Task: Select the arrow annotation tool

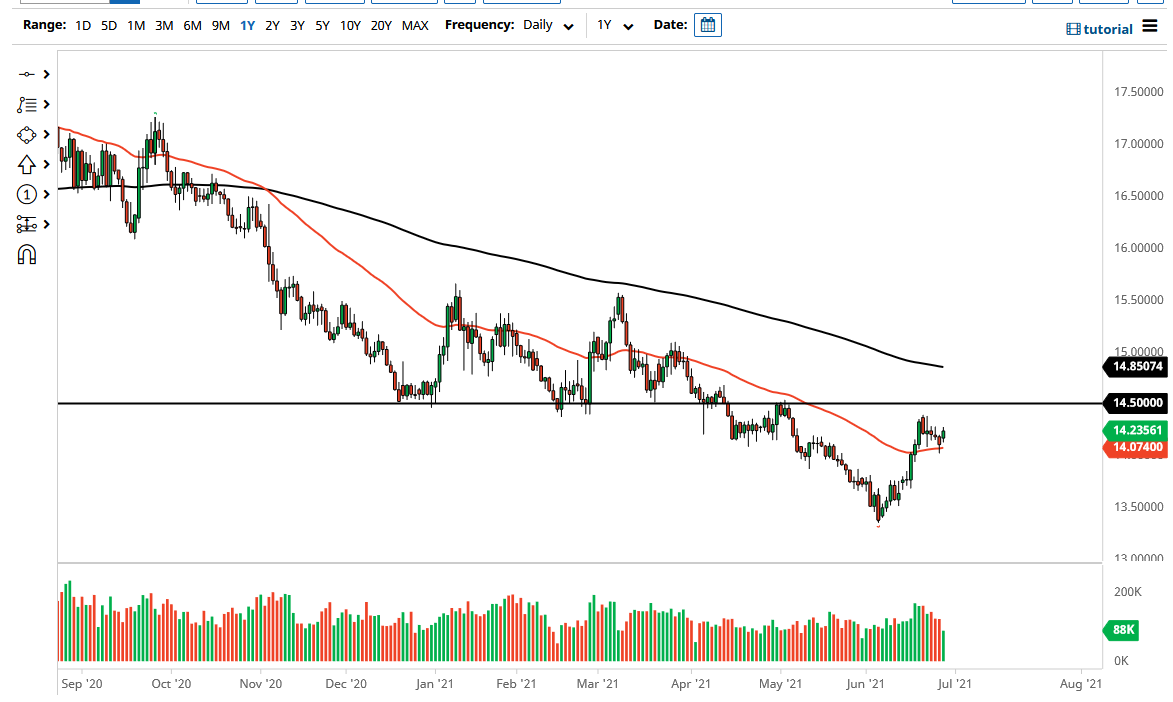Action: pos(27,164)
